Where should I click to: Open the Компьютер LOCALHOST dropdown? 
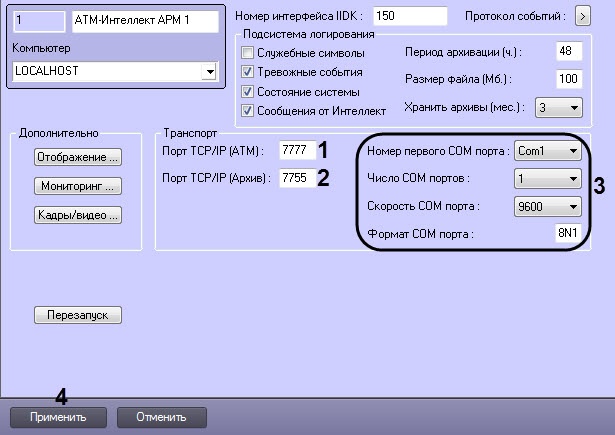click(209, 72)
